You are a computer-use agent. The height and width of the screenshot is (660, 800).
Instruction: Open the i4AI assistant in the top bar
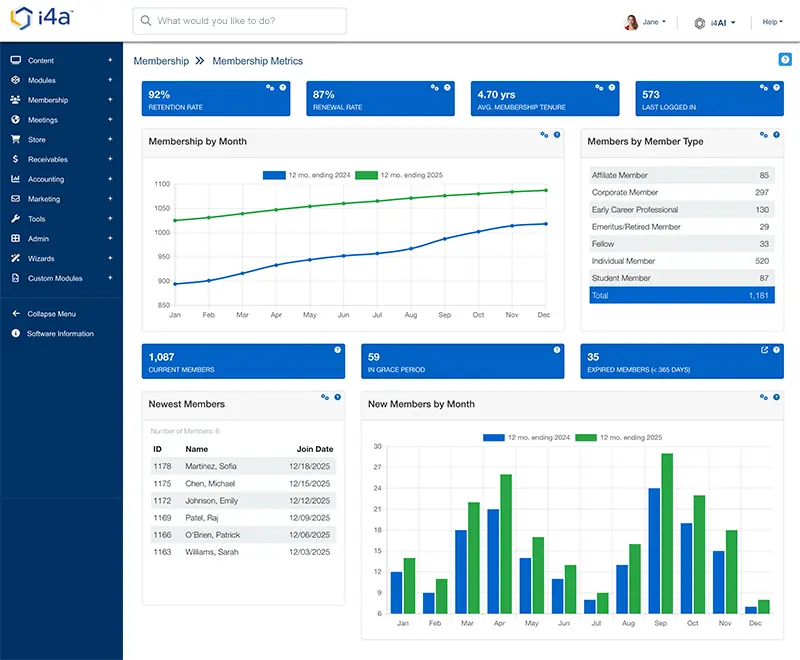pos(715,21)
